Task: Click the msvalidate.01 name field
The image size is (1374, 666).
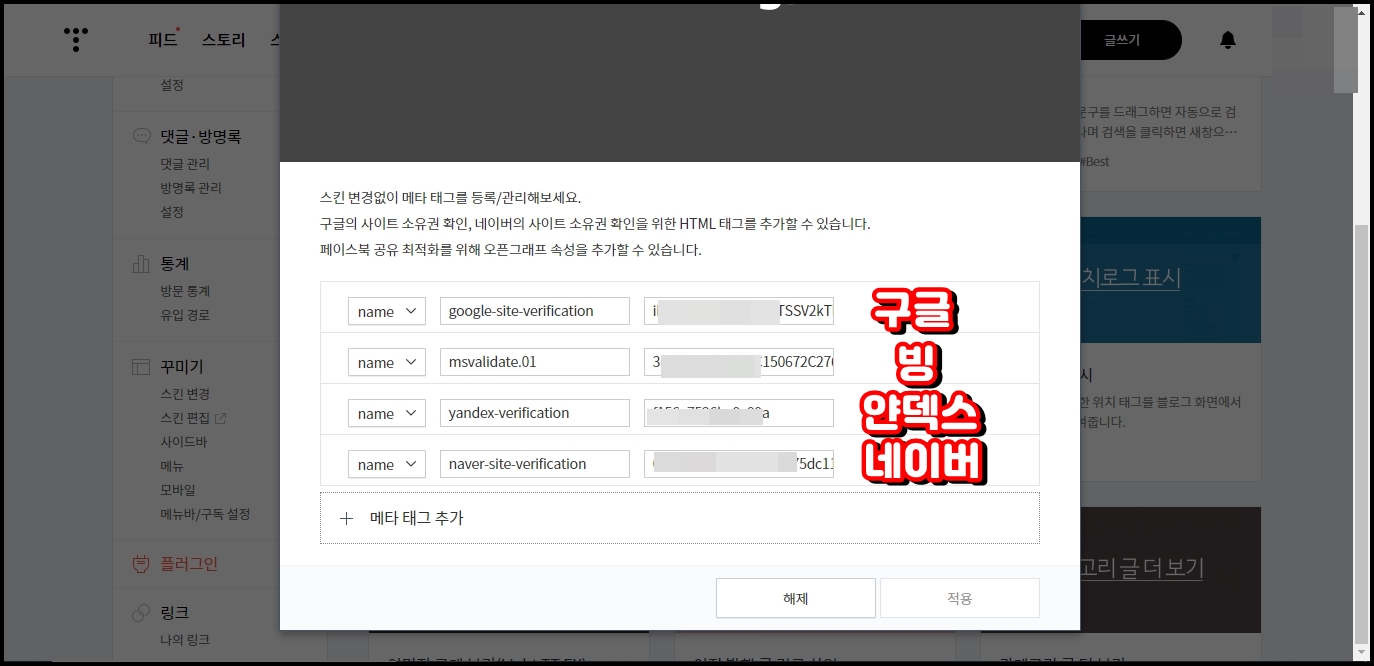Action: point(535,362)
